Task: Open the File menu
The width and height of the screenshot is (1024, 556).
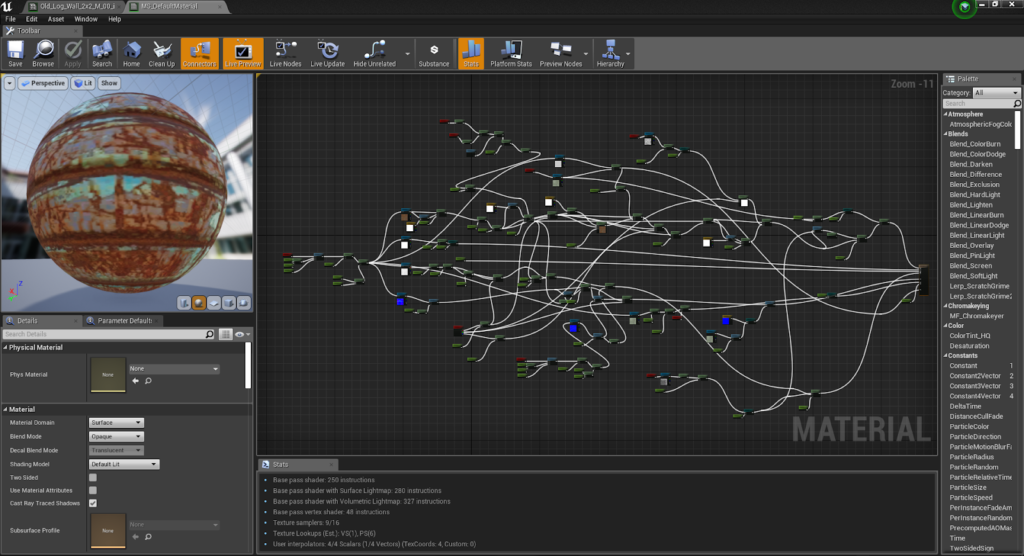Action: [x=10, y=19]
